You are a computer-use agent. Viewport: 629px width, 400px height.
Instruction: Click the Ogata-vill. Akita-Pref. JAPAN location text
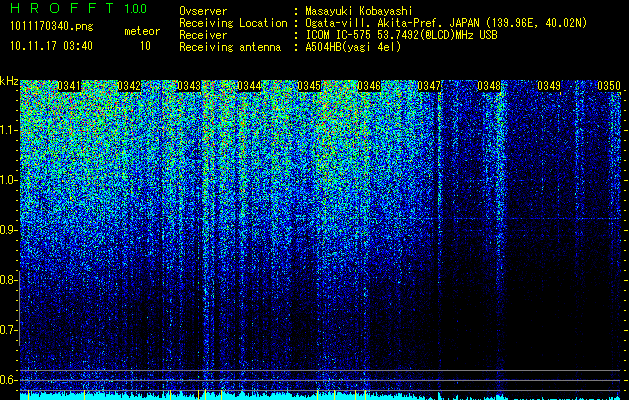pyautogui.click(x=446, y=23)
